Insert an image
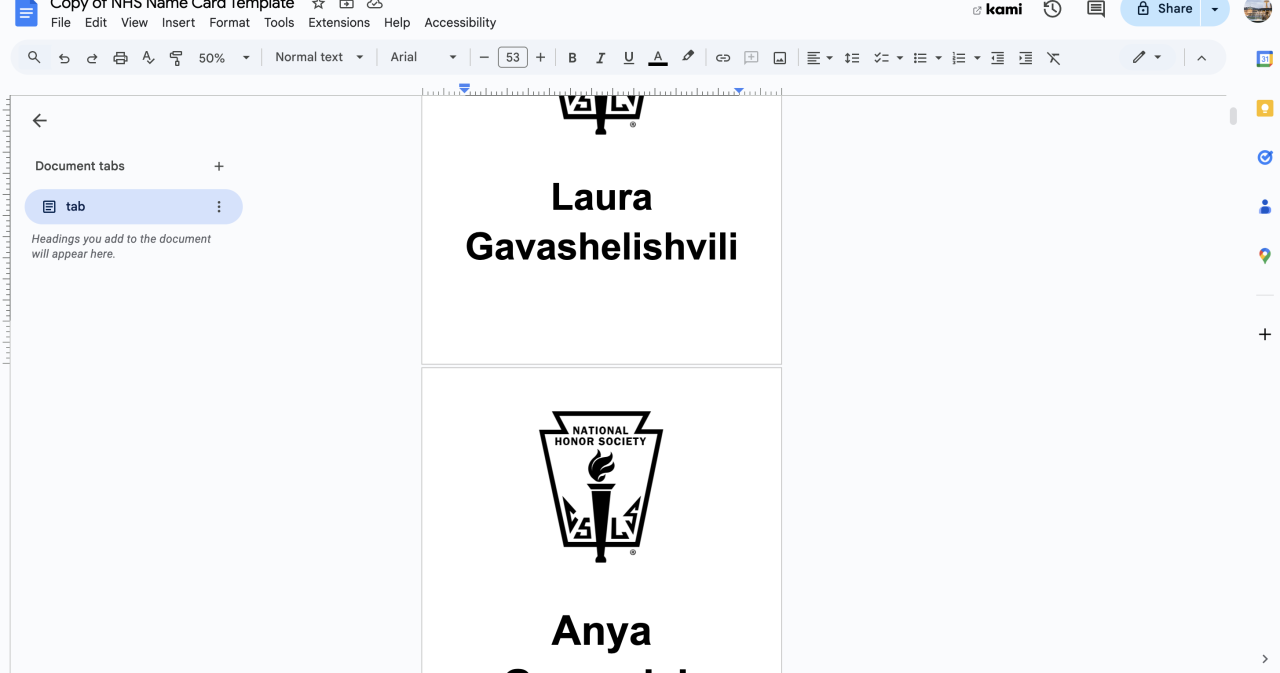 [779, 58]
